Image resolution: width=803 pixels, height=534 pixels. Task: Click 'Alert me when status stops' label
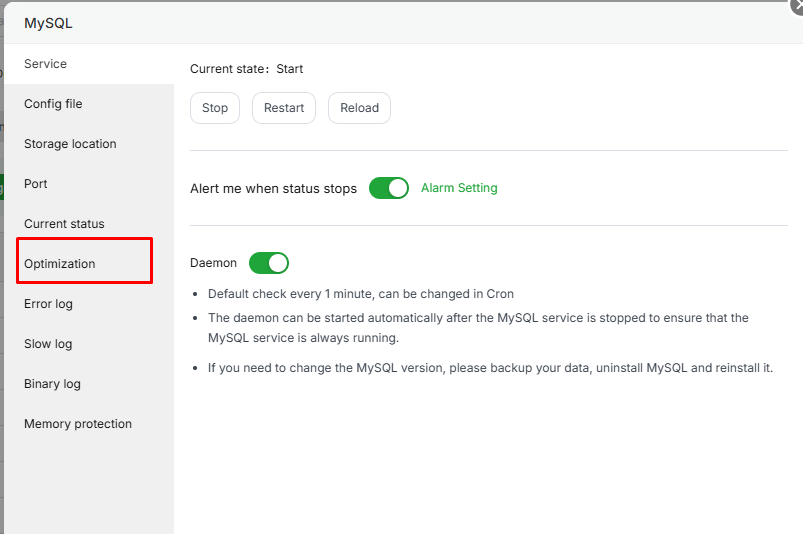coord(273,188)
